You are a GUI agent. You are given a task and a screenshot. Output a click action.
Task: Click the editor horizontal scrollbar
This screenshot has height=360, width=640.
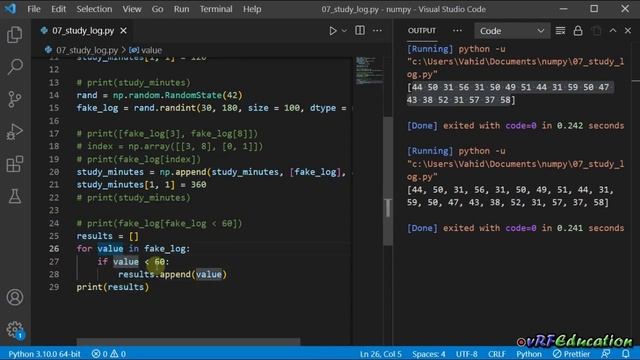coord(188,342)
